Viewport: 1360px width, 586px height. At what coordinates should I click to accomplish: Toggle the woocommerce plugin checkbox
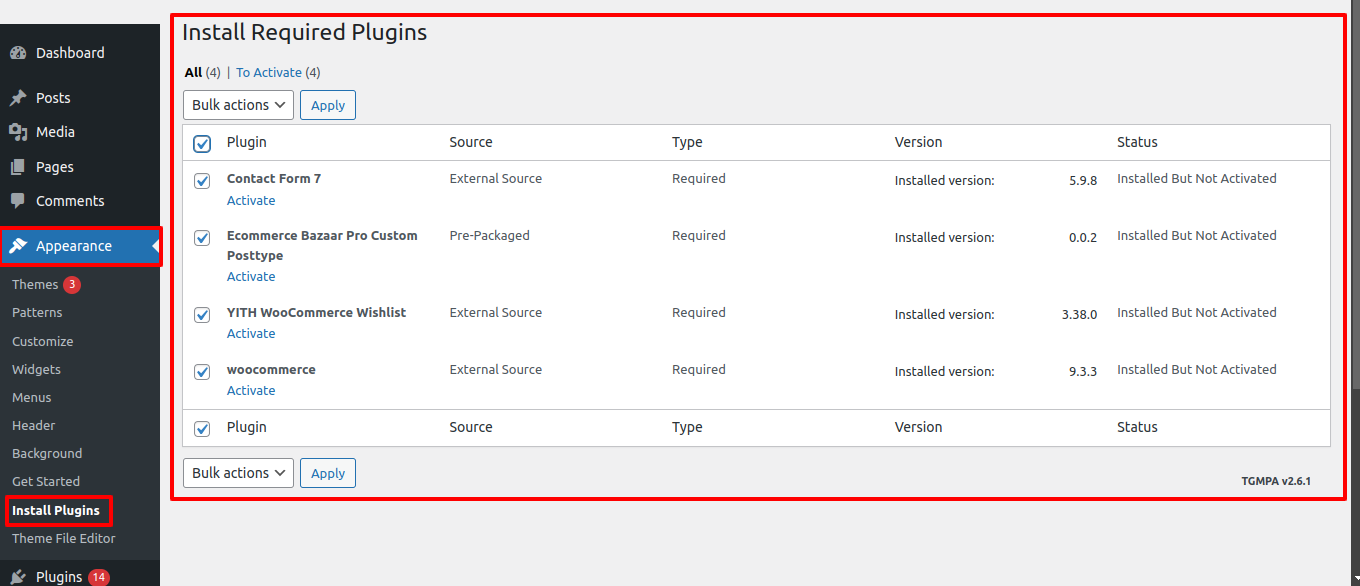(x=202, y=372)
